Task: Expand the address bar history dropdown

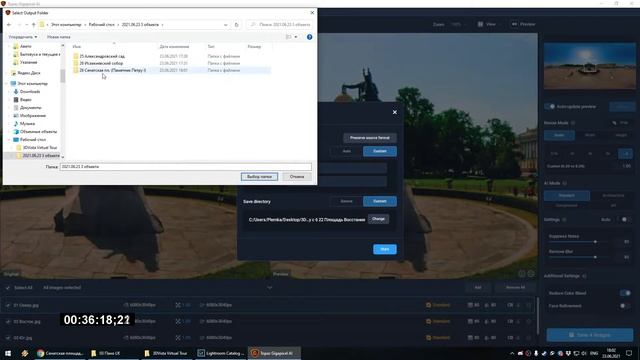Action: pos(226,25)
